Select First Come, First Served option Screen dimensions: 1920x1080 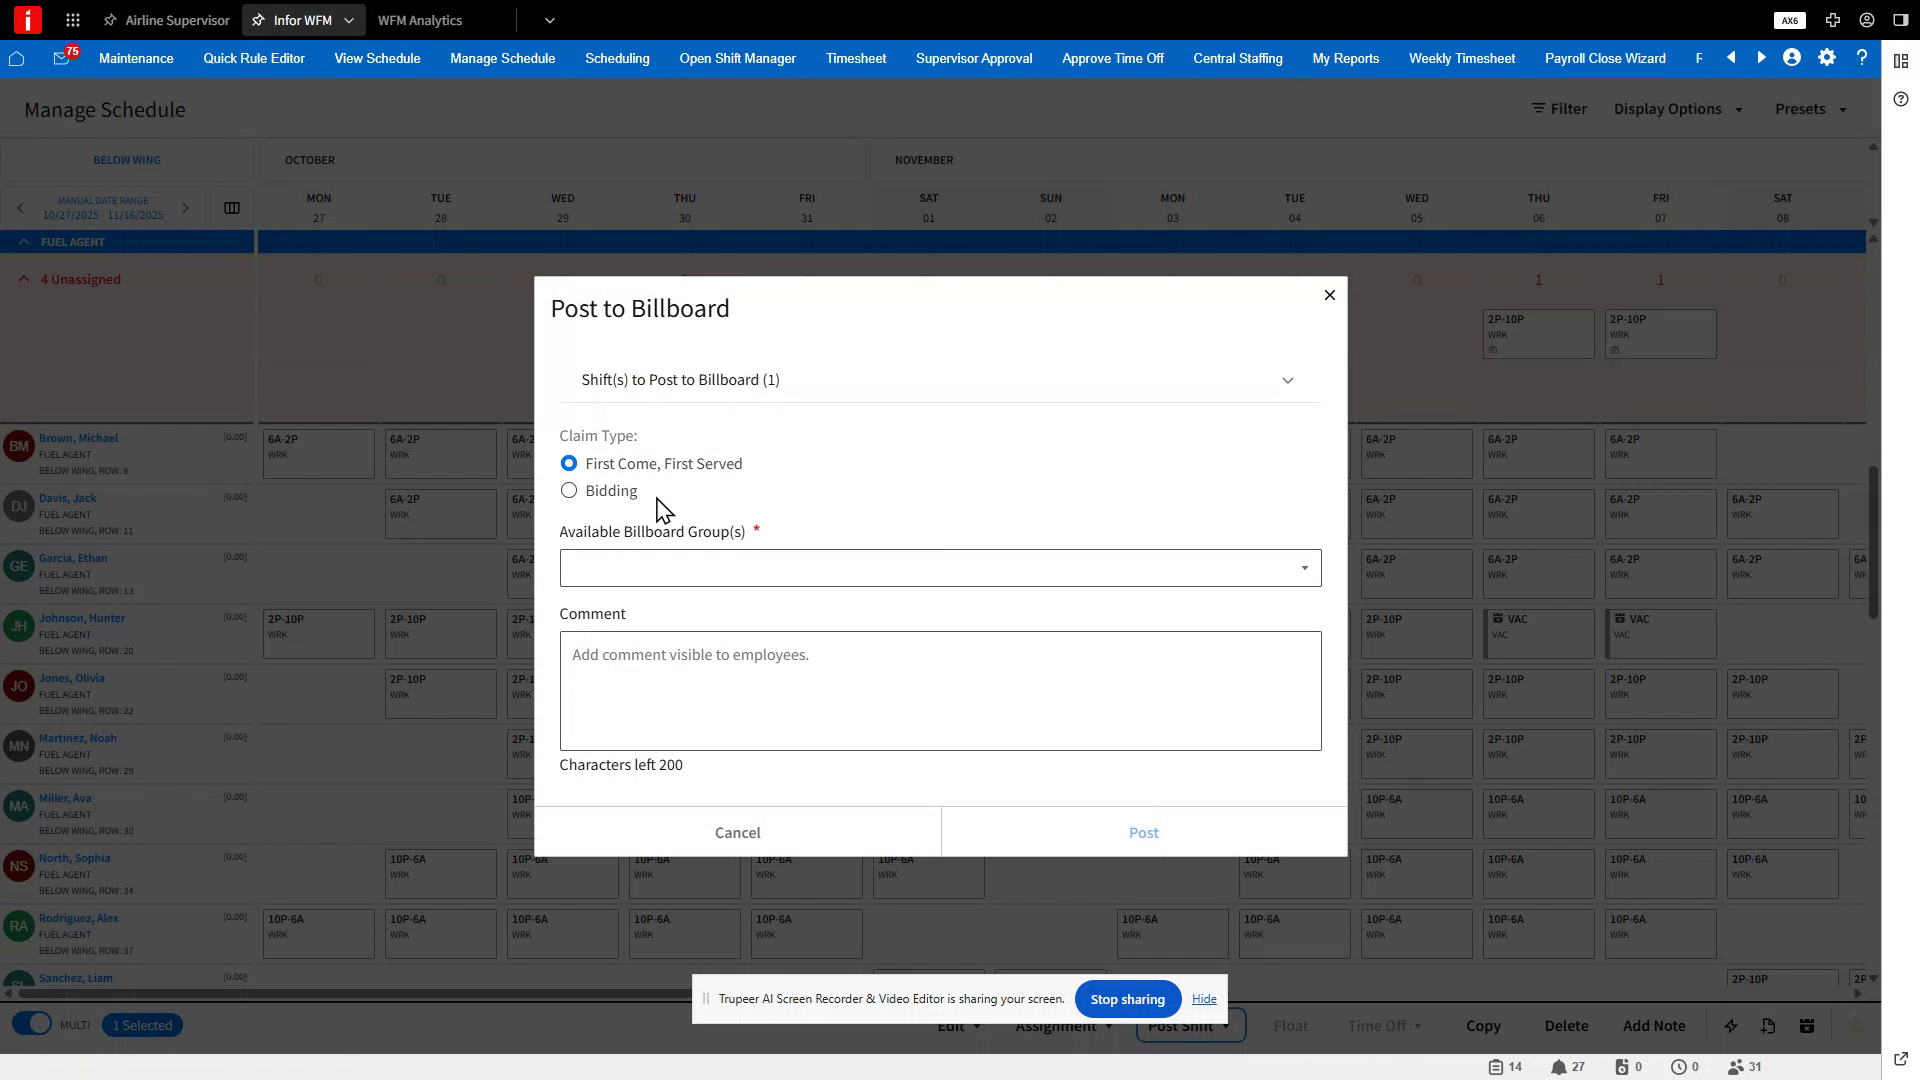point(569,463)
